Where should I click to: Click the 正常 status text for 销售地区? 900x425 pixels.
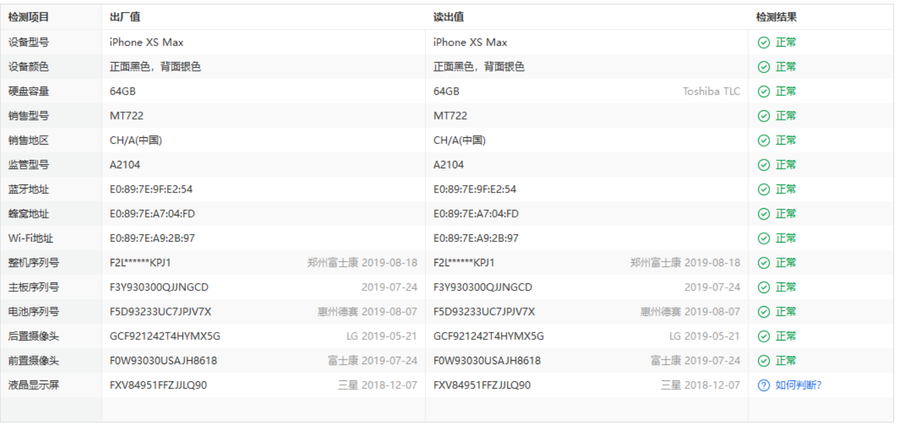pyautogui.click(x=785, y=141)
